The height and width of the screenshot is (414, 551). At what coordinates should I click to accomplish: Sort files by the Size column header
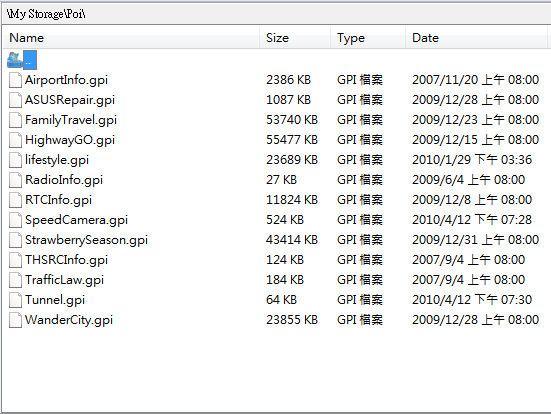coord(295,38)
